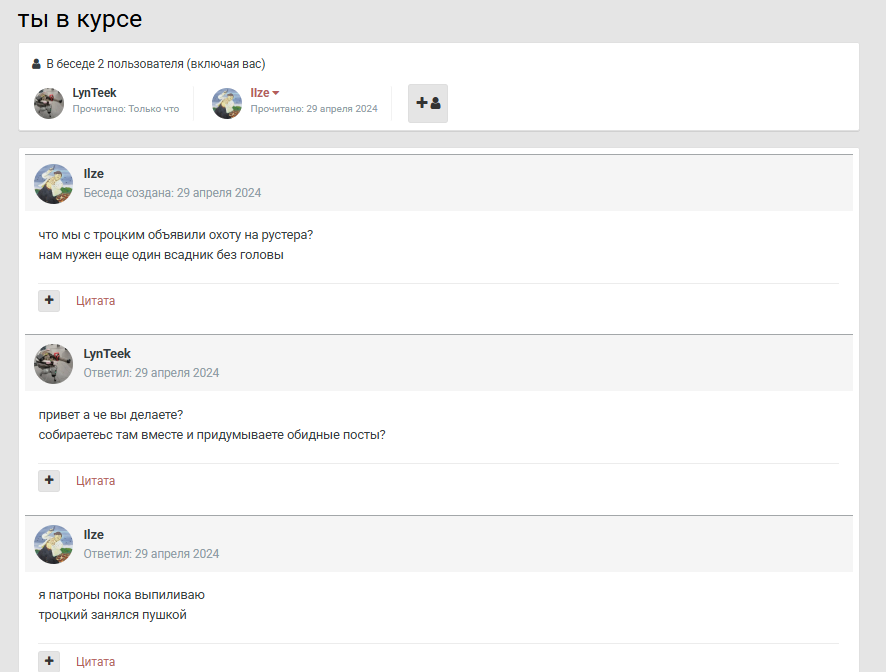Click text 'привет а че вы делаете?'
Screen dimensions: 886x672
coord(111,415)
